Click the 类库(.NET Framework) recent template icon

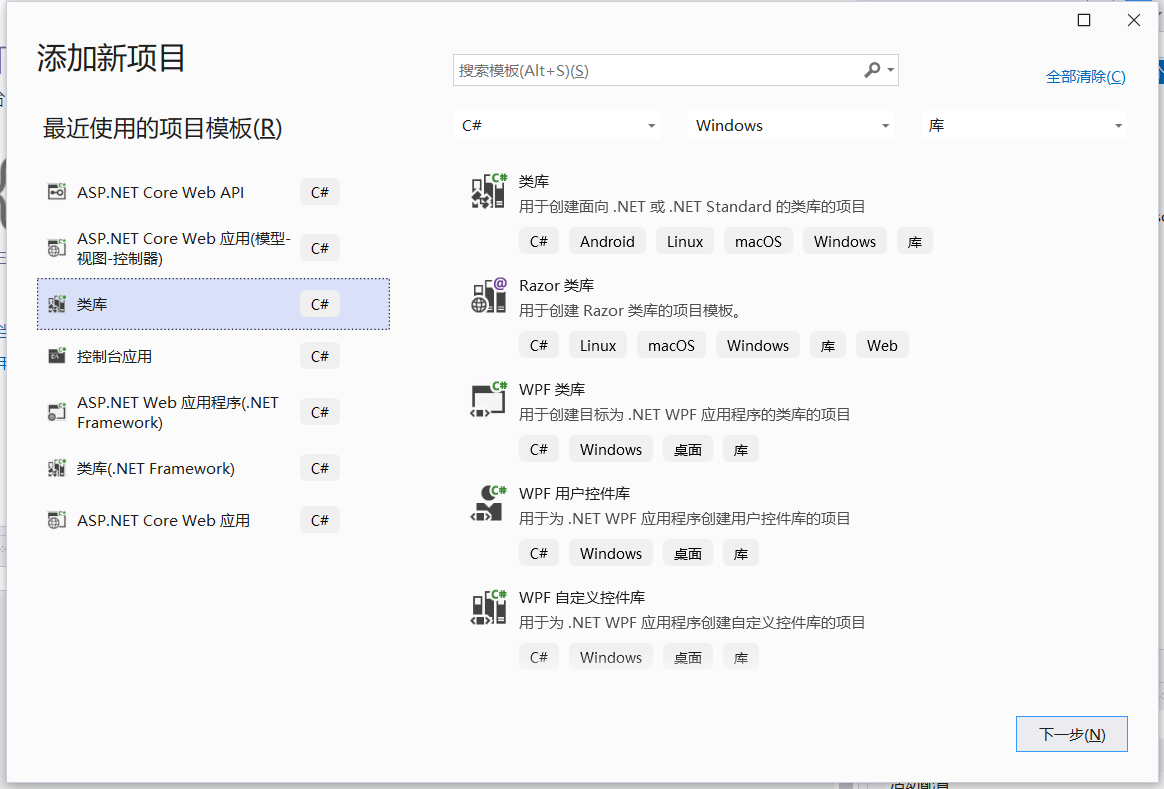(x=56, y=468)
